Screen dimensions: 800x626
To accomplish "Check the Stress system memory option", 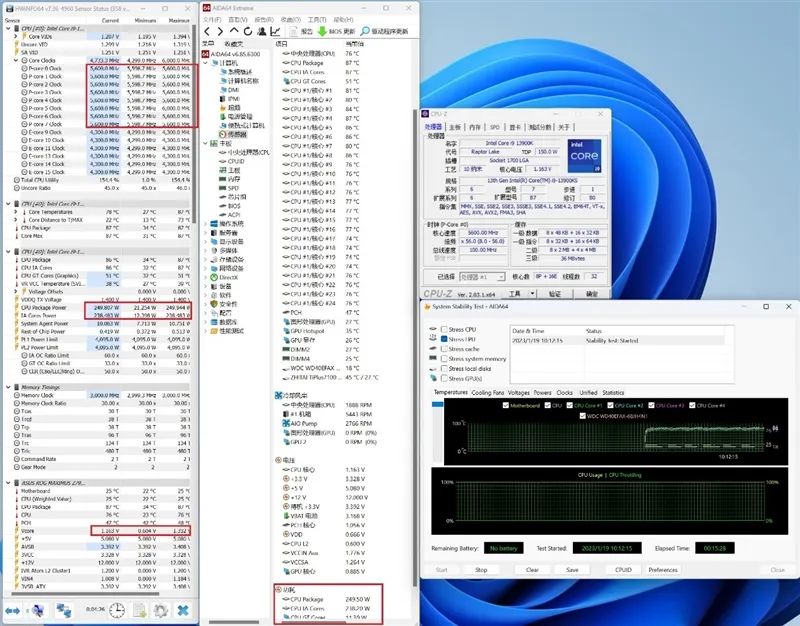I will click(x=444, y=359).
